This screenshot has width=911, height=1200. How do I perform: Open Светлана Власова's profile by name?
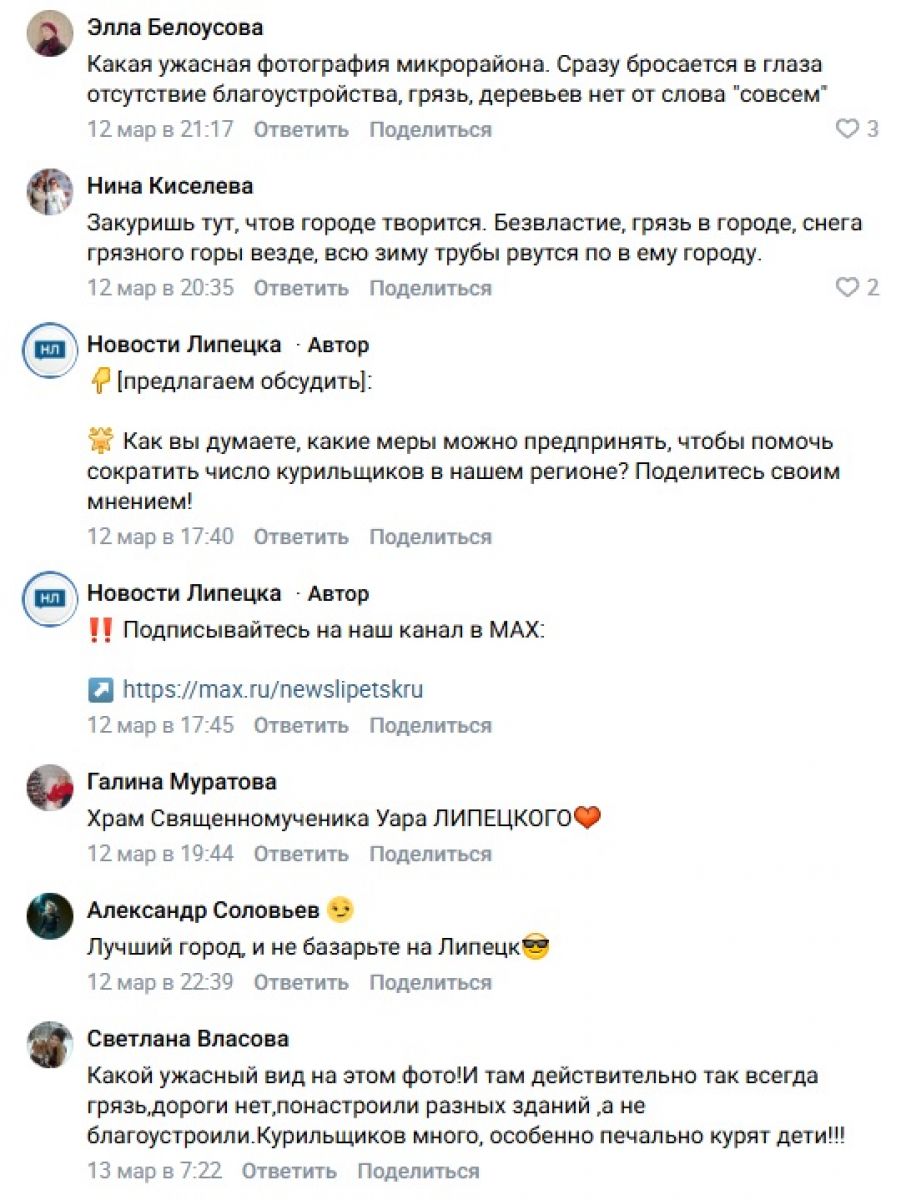click(188, 1039)
